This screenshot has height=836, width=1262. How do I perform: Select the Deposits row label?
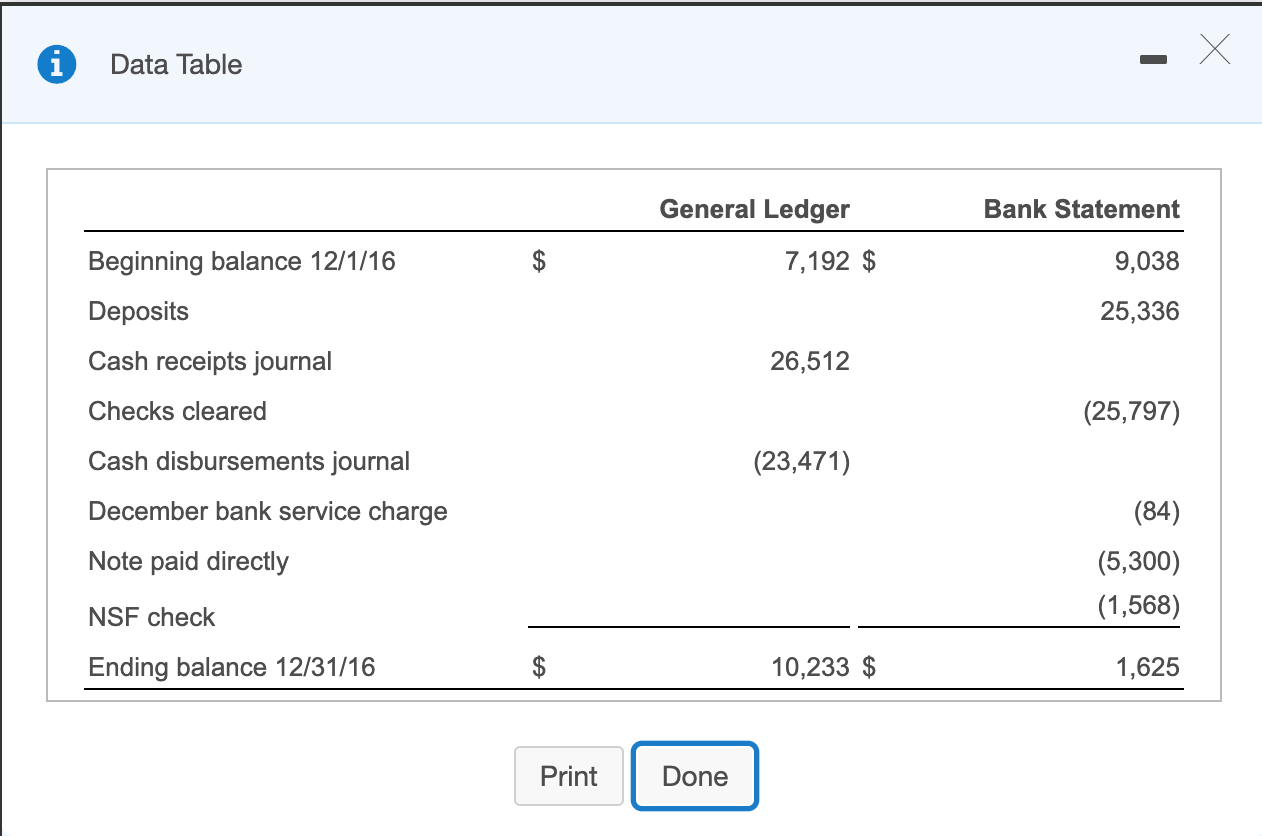coord(138,311)
